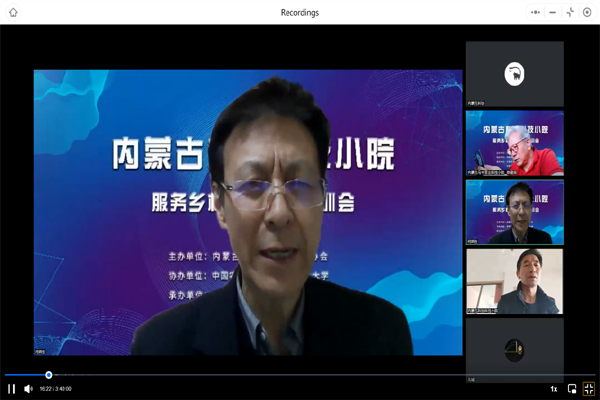Toggle picture-in-picture mini player icon
This screenshot has width=600, height=400.
tap(572, 388)
